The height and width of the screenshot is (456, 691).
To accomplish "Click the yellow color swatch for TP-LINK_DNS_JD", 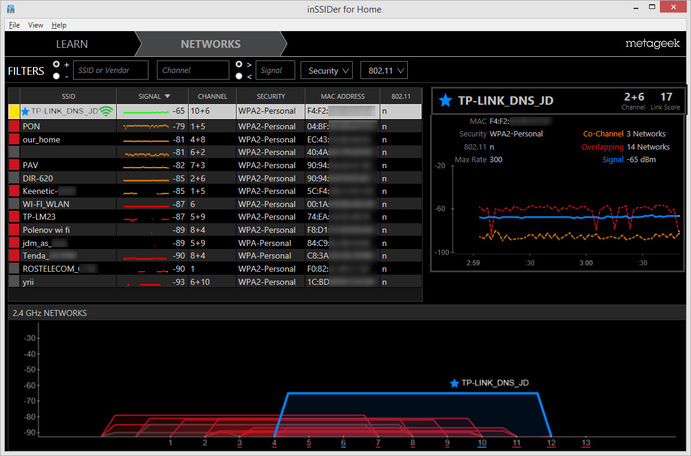I will pyautogui.click(x=13, y=111).
